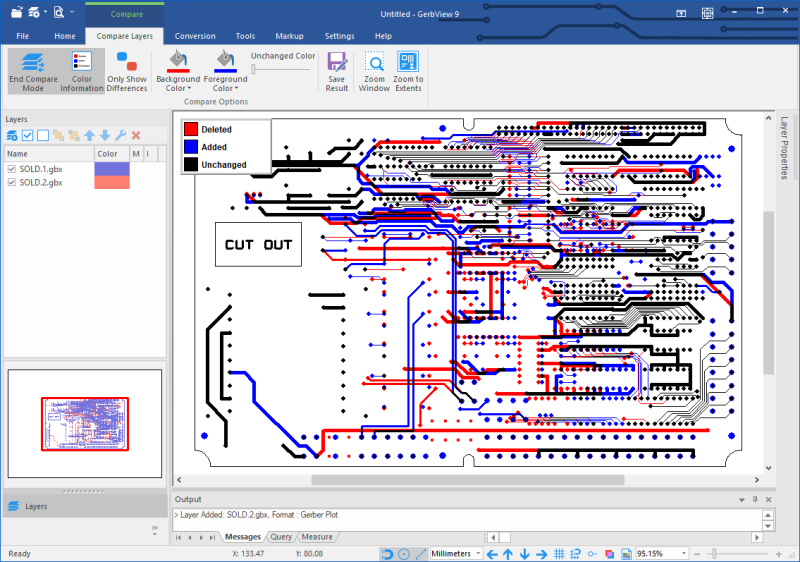Open the Help tab
The image size is (800, 562).
click(x=383, y=36)
